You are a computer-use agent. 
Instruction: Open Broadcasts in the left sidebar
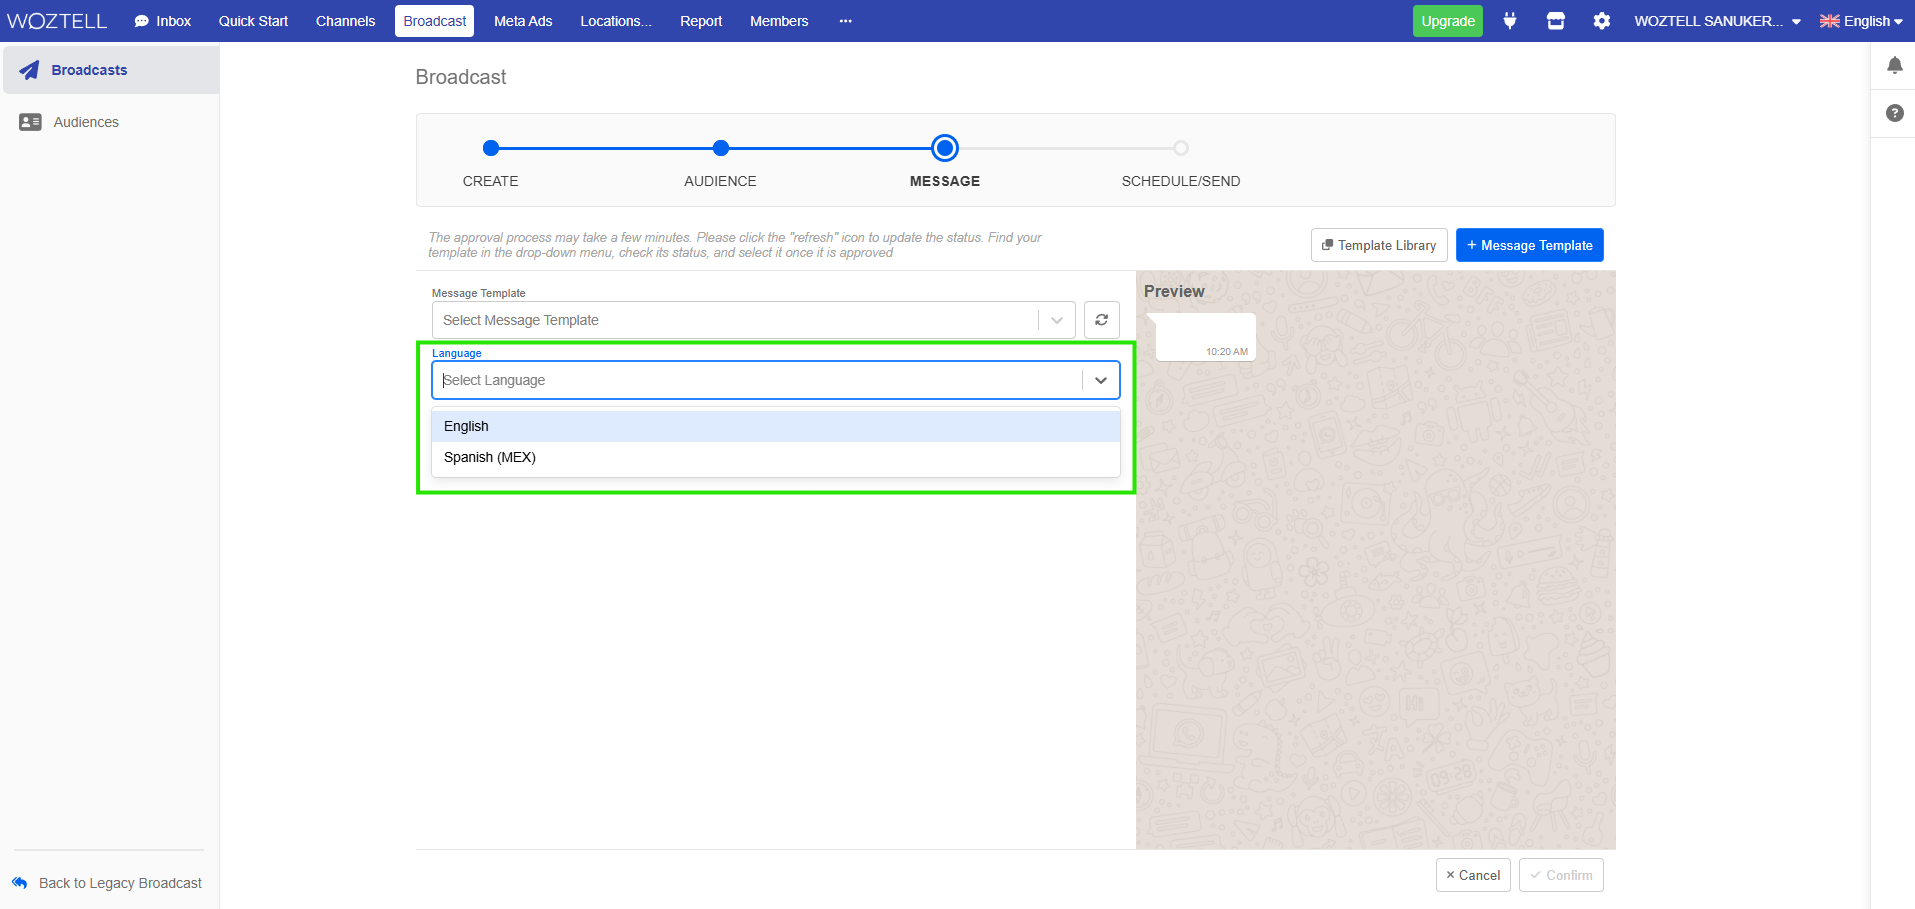[x=89, y=69]
